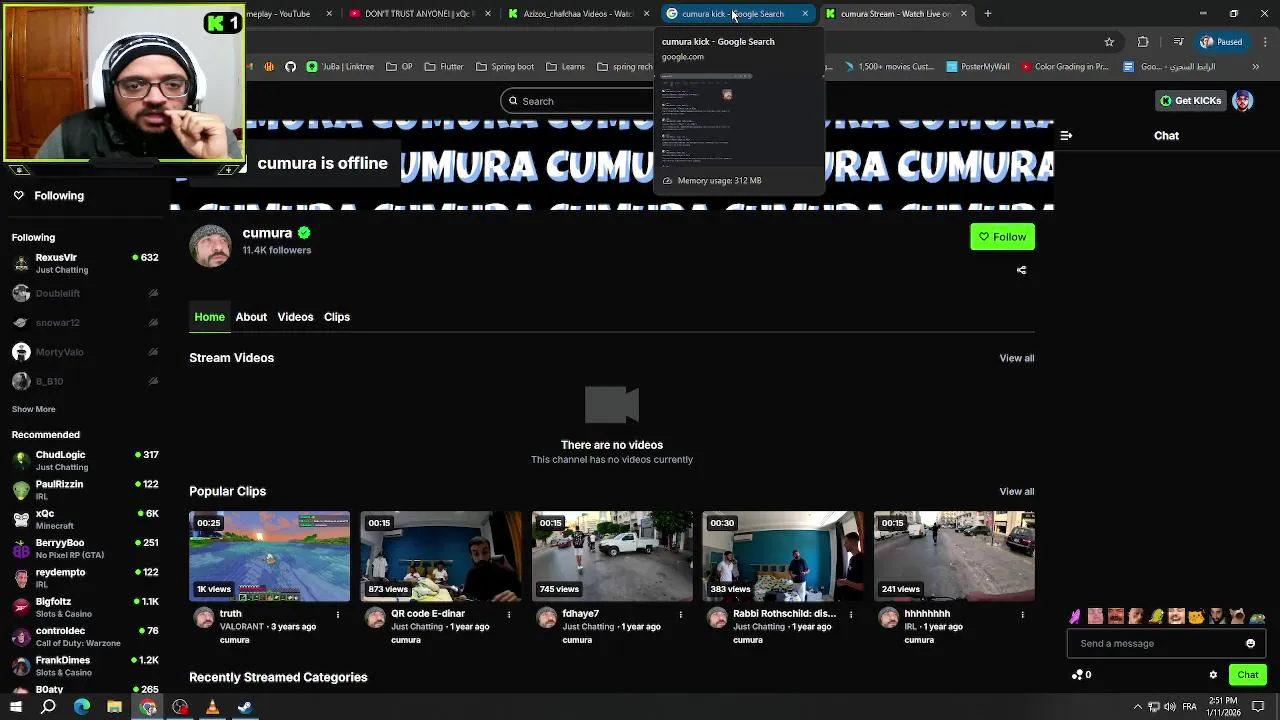Open the Spring boot bookmarks folder

click(x=504, y=67)
